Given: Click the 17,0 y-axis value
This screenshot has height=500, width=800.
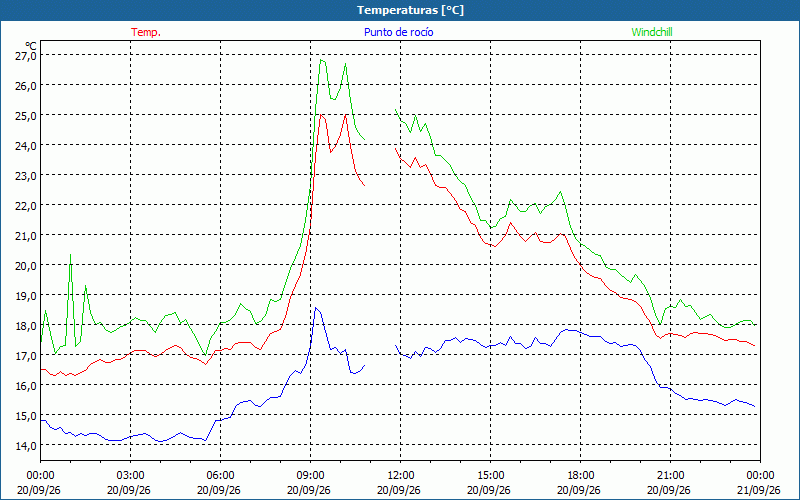Looking at the screenshot, I should [x=26, y=356].
